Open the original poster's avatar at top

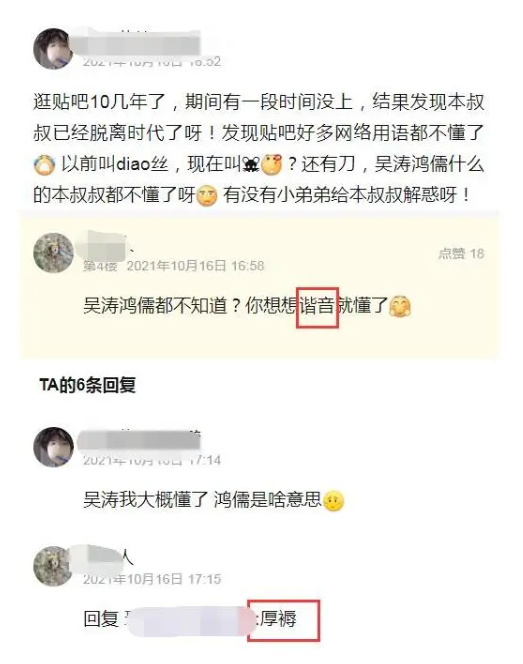(54, 49)
